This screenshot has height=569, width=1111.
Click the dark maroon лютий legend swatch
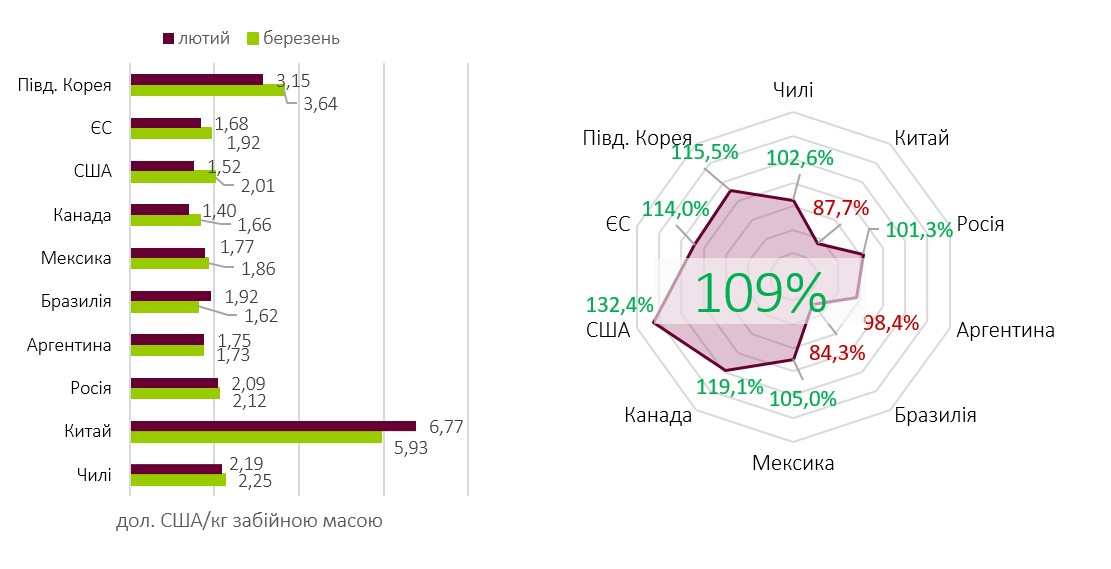pyautogui.click(x=168, y=39)
